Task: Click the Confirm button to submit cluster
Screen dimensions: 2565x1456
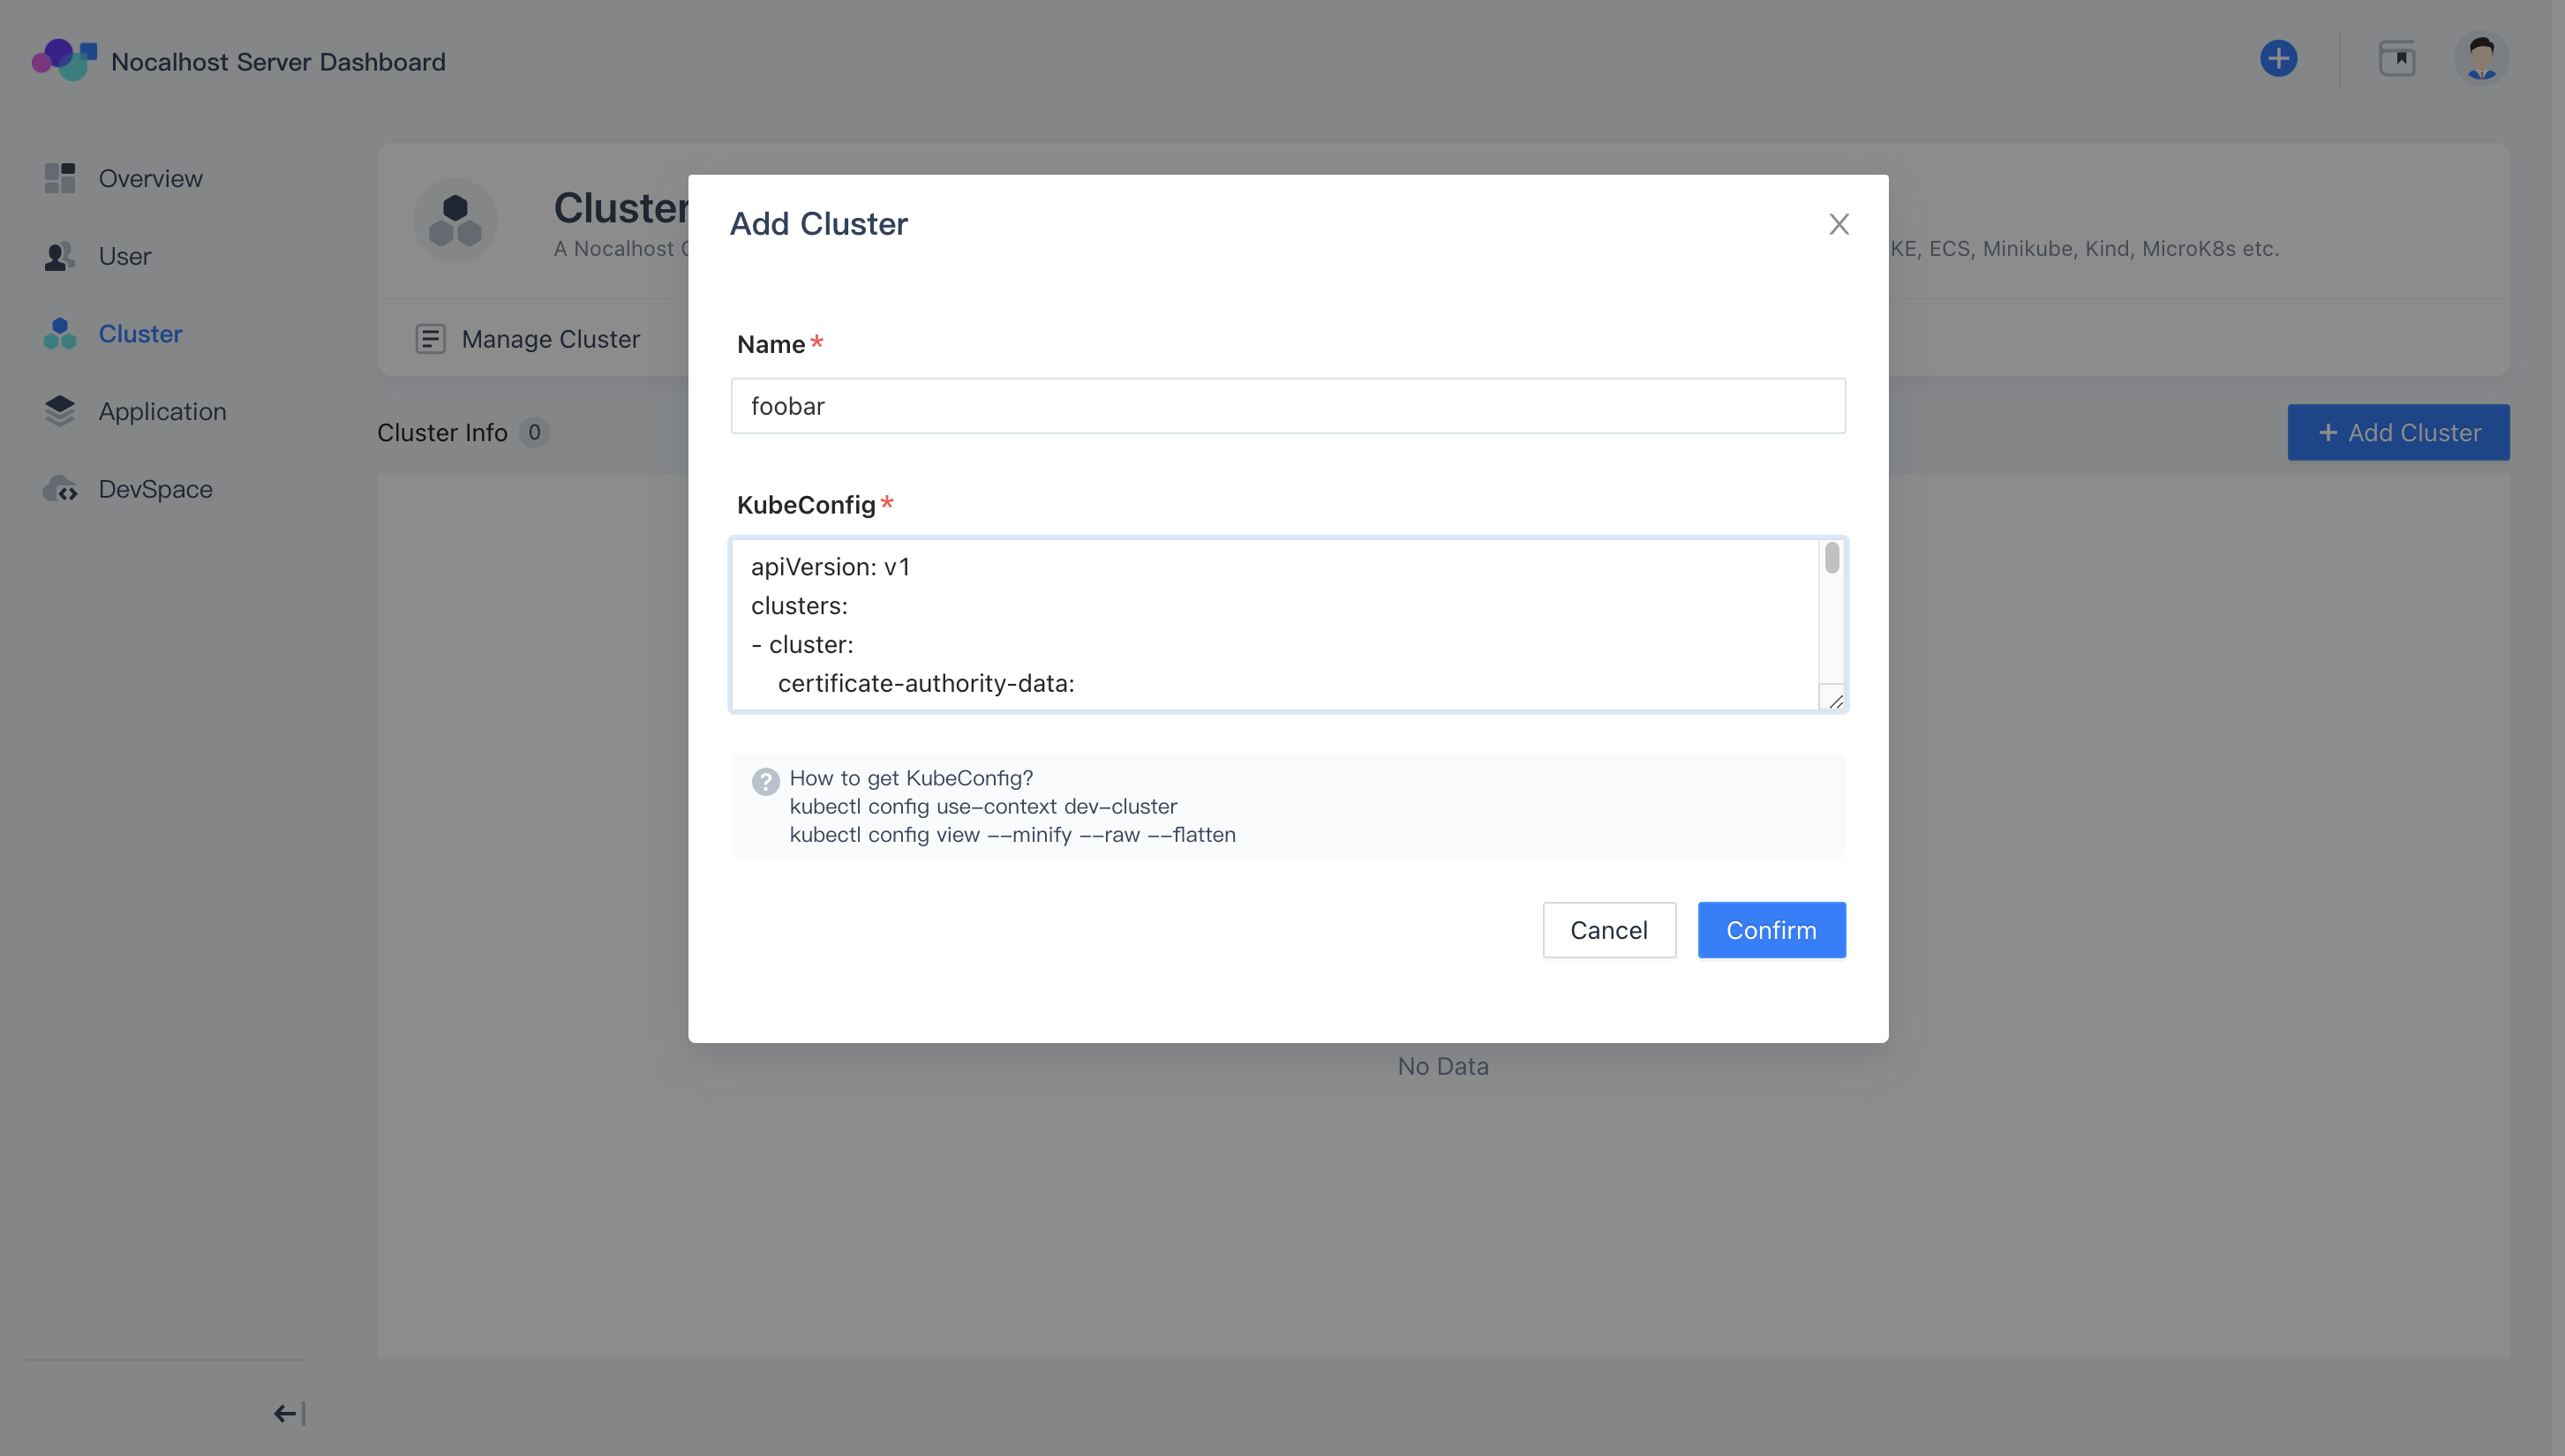Action: pyautogui.click(x=1771, y=929)
